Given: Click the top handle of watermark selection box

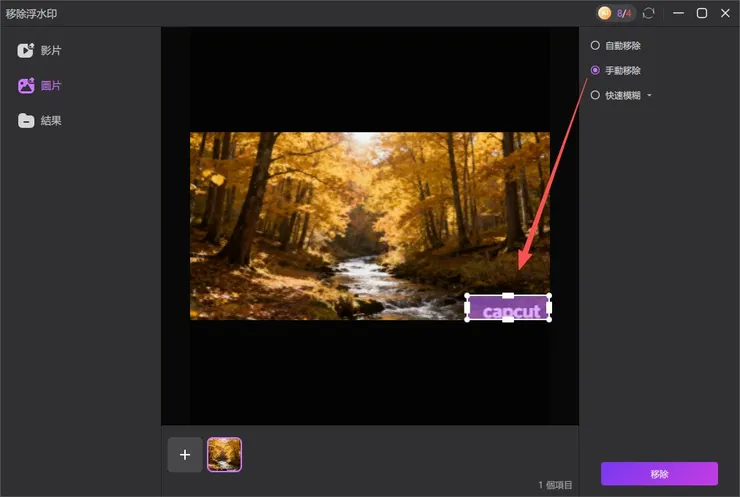Looking at the screenshot, I should [x=508, y=295].
